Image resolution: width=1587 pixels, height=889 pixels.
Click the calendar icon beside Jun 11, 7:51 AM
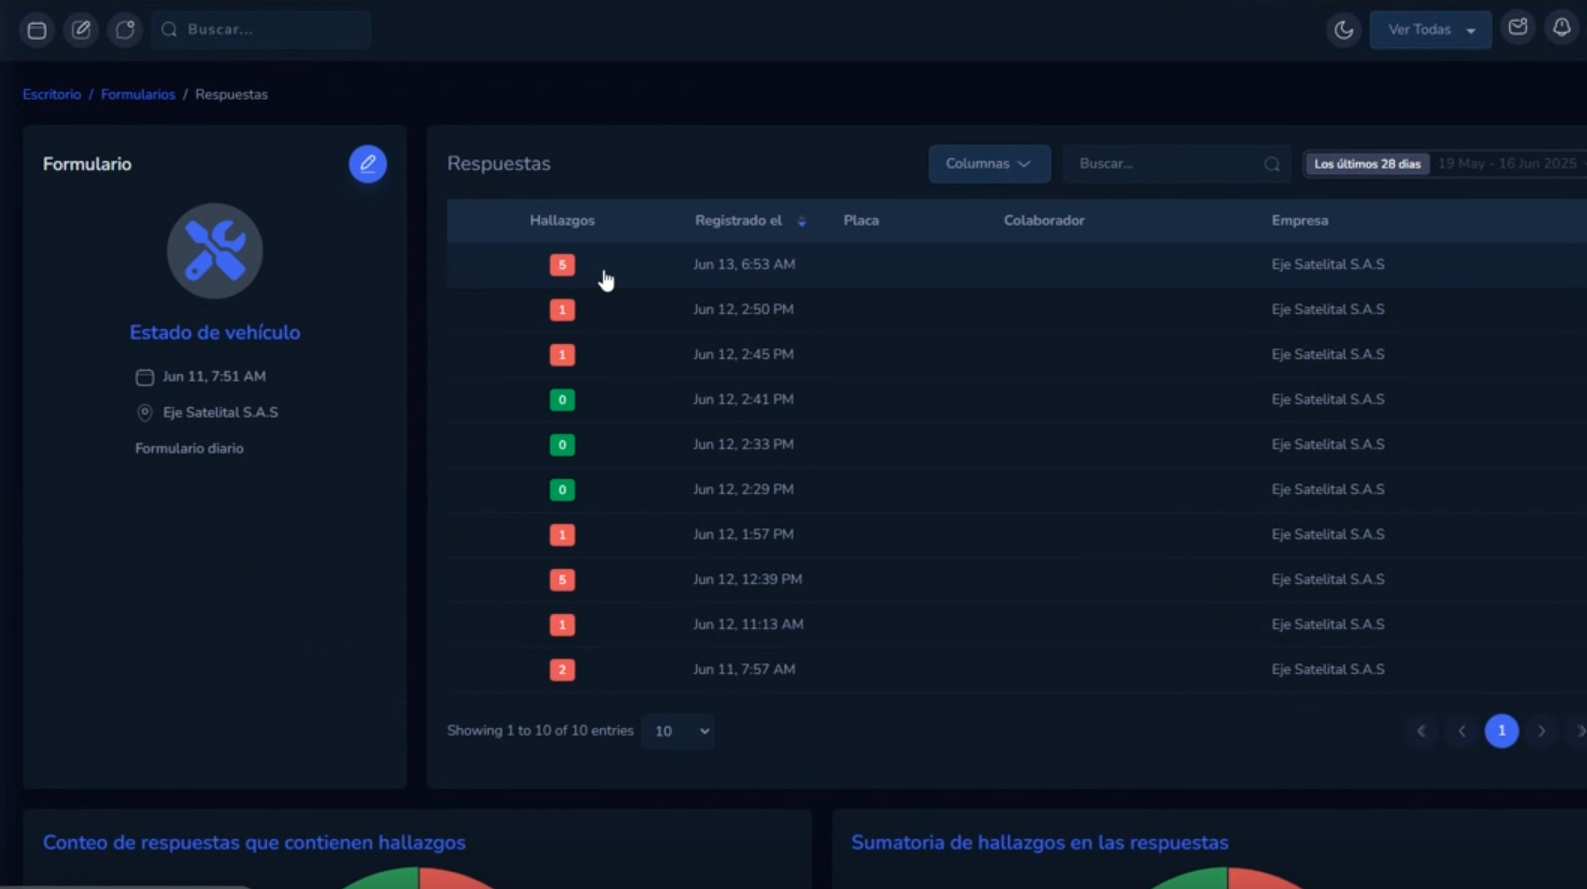(x=145, y=377)
